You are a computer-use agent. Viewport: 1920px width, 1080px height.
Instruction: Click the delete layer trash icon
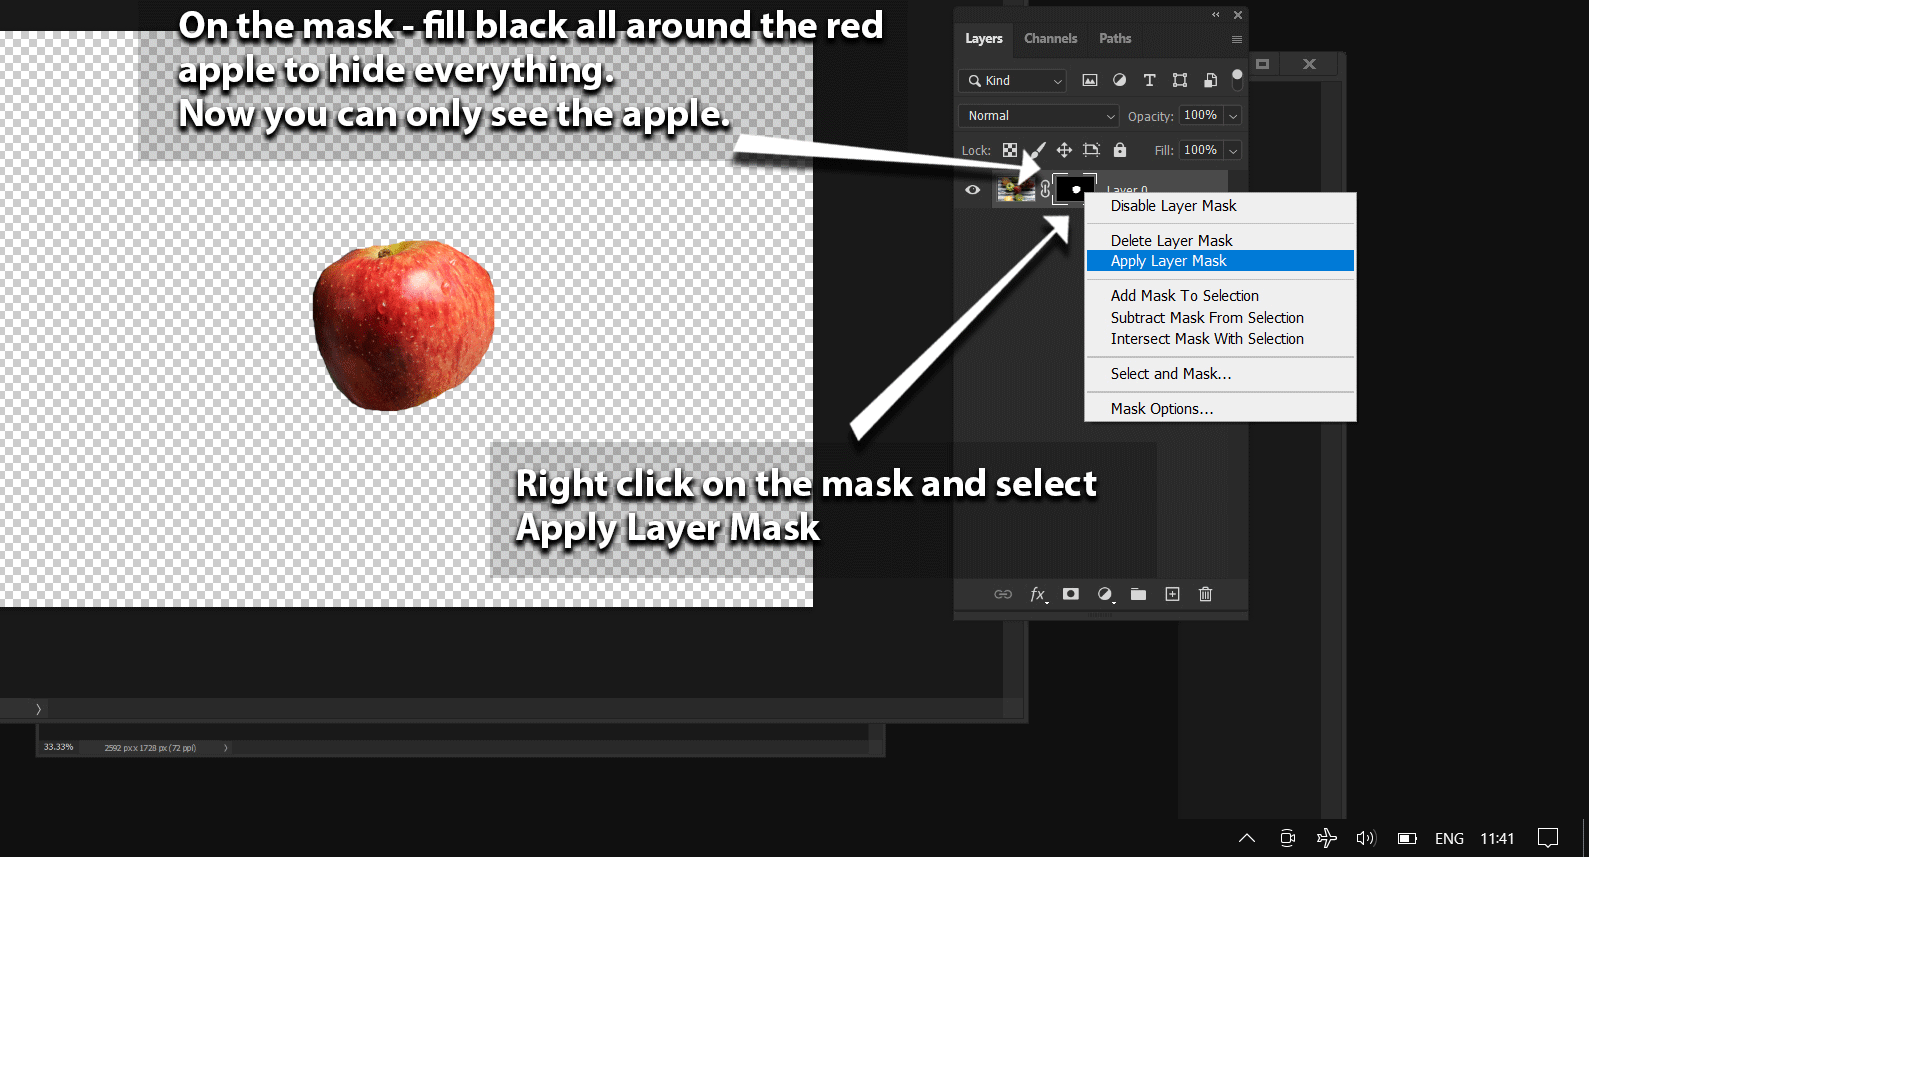1206,594
